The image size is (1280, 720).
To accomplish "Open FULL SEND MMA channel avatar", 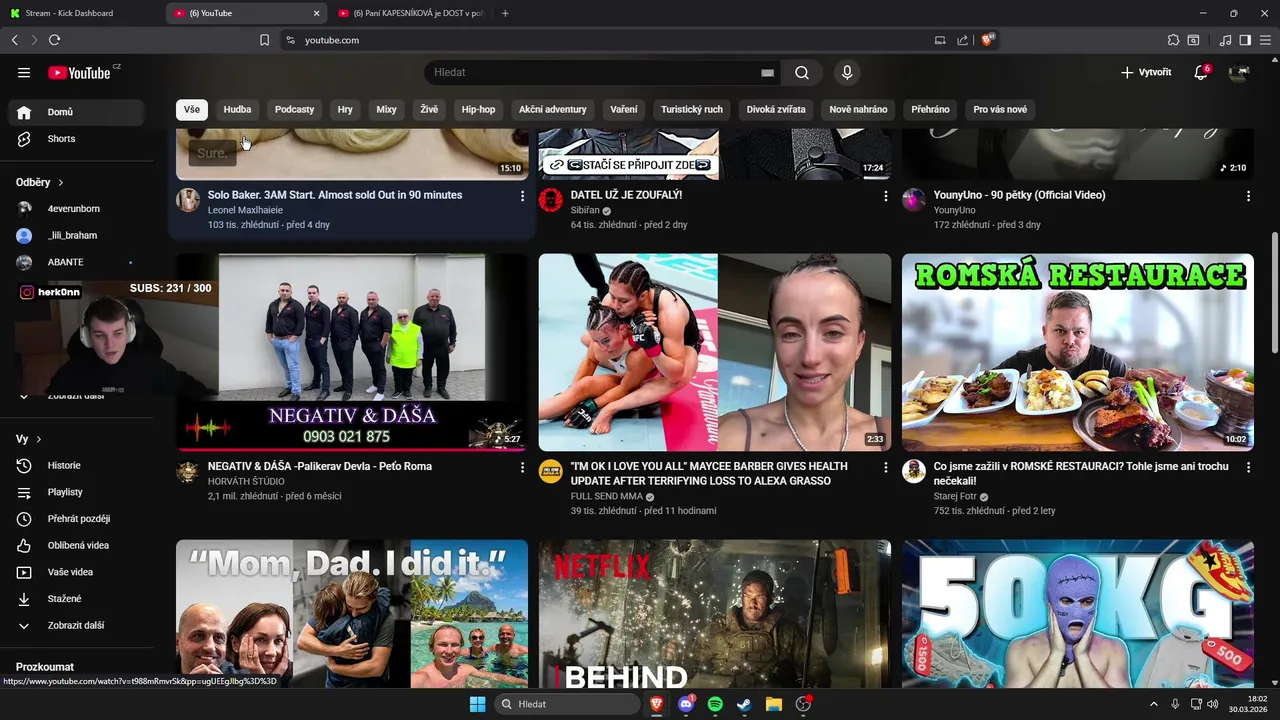I will 551,472.
